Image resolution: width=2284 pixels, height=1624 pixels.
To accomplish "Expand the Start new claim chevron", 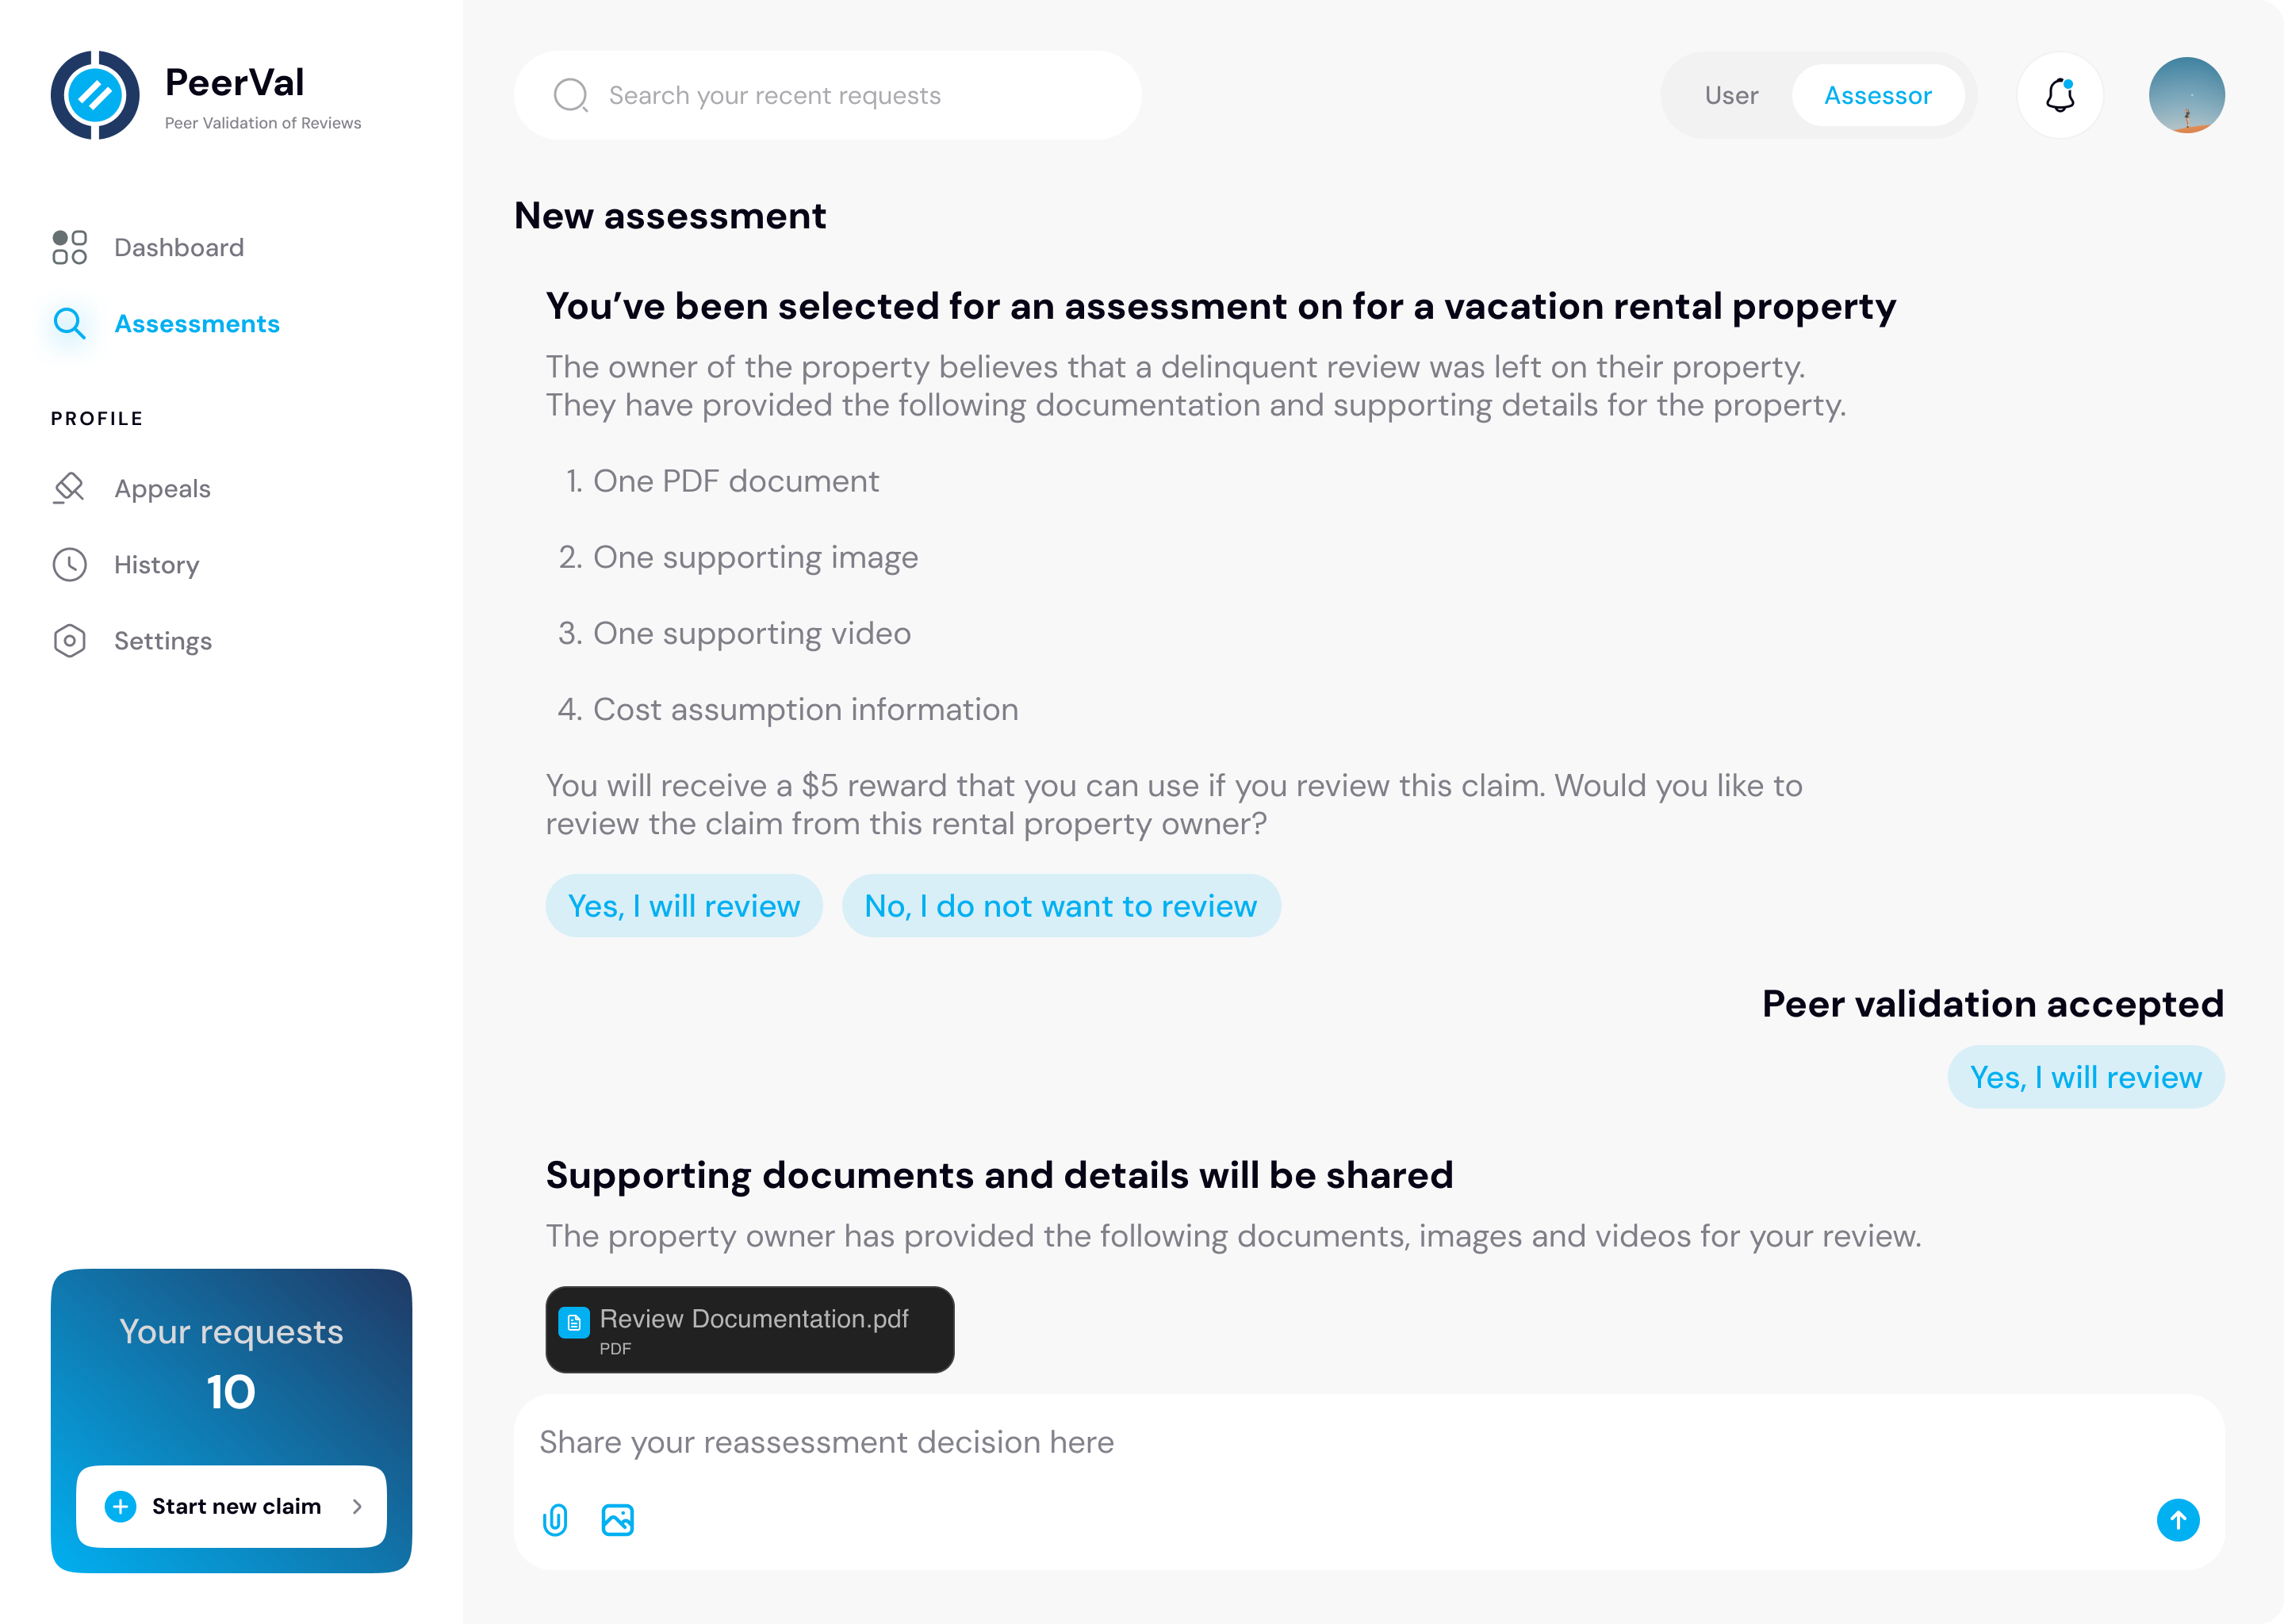I will point(357,1506).
